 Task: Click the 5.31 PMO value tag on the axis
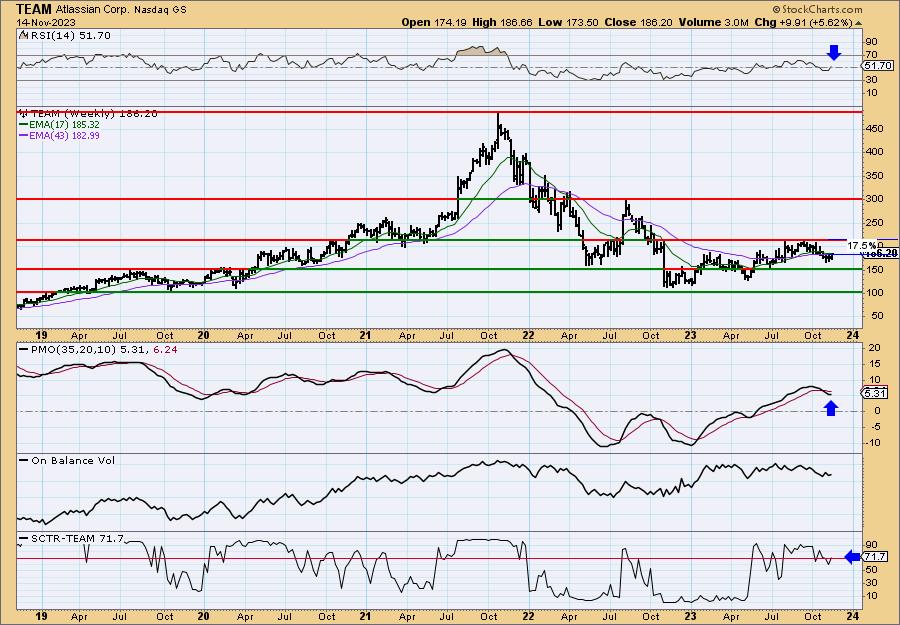click(x=877, y=394)
